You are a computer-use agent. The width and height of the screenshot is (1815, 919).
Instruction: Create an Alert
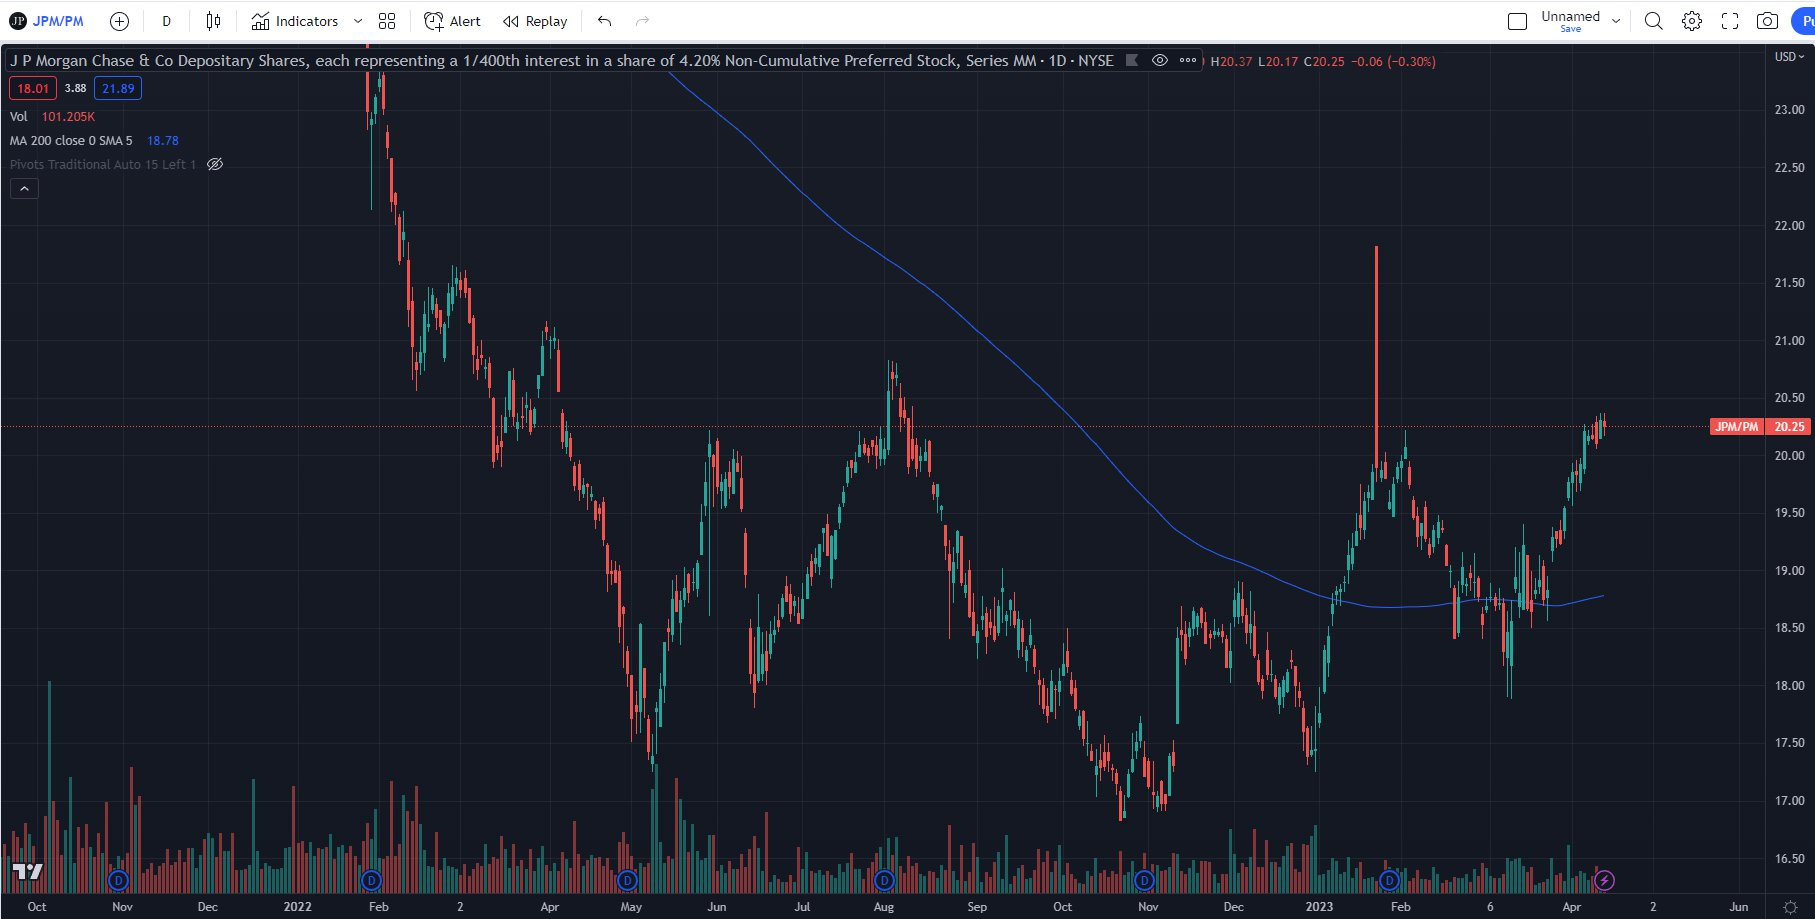point(452,21)
